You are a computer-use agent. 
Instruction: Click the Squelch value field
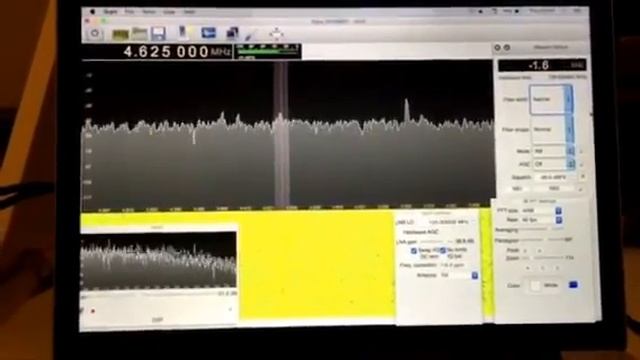[555, 178]
